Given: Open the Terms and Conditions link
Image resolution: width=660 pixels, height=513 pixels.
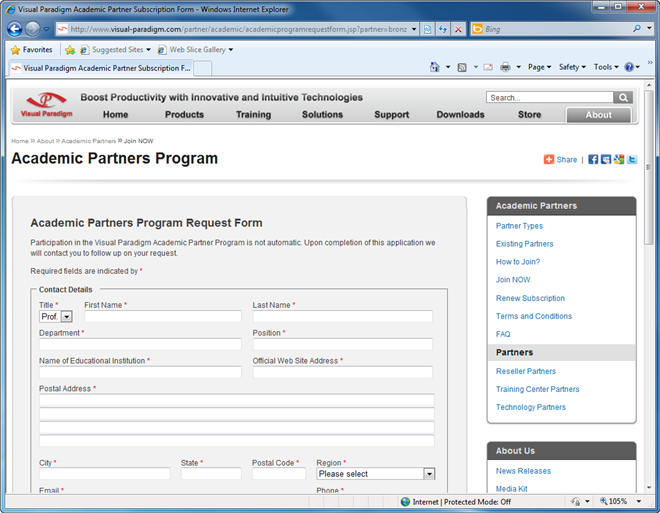Looking at the screenshot, I should pos(534,316).
